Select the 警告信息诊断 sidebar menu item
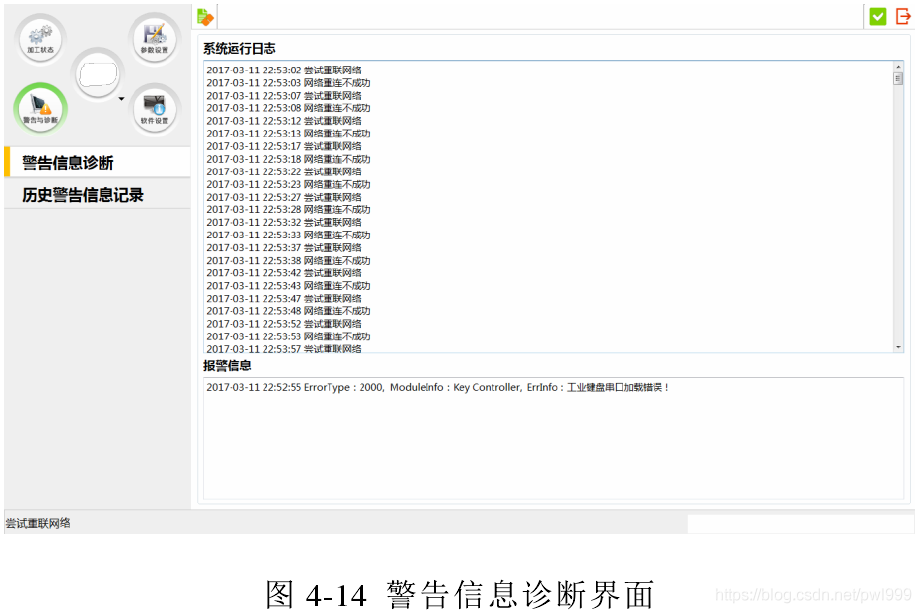This screenshot has height=613, width=921. [x=69, y=162]
